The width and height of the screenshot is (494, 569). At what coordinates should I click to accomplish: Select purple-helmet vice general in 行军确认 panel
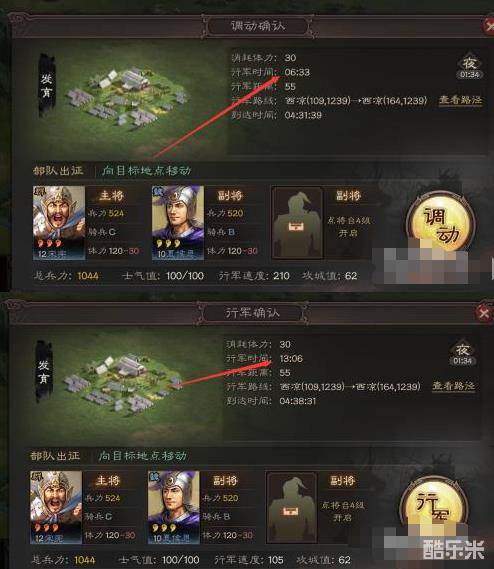[x=173, y=507]
